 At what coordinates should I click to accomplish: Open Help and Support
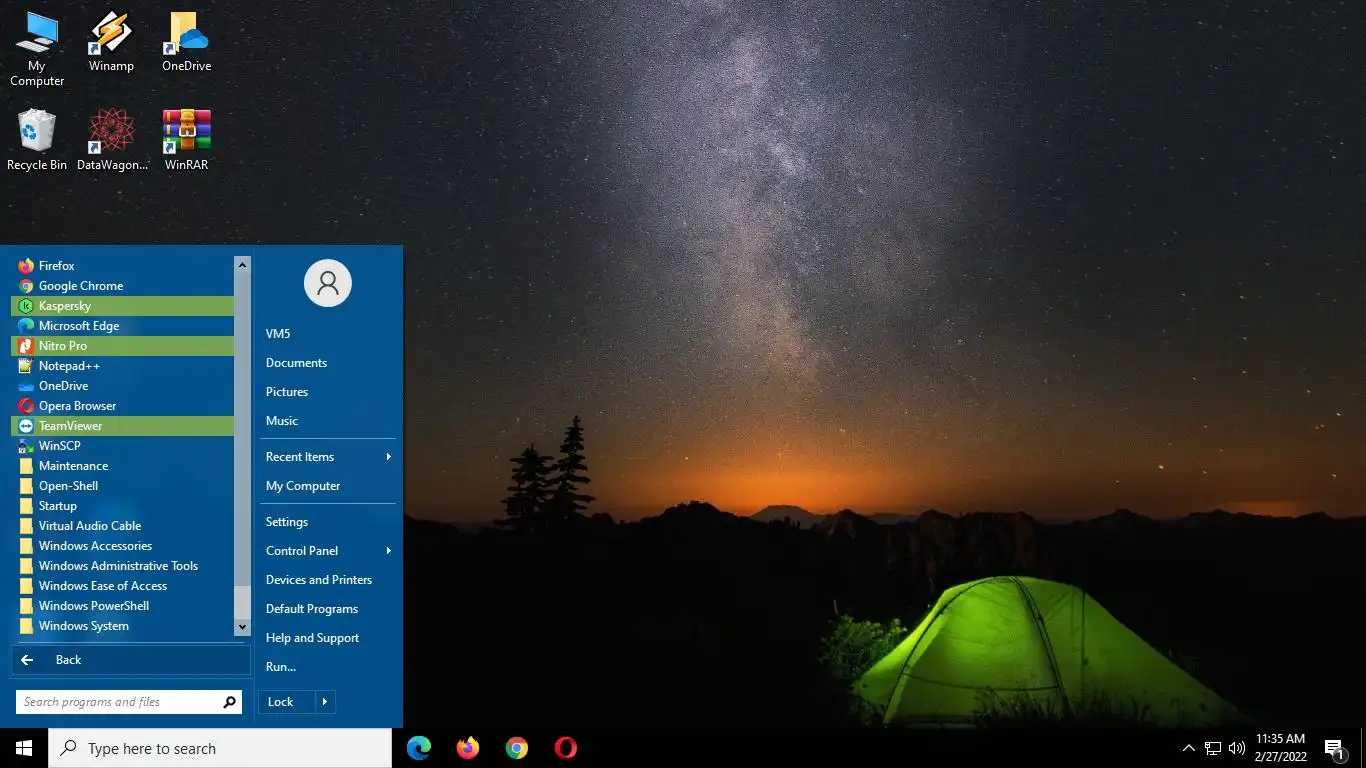pyautogui.click(x=328, y=638)
